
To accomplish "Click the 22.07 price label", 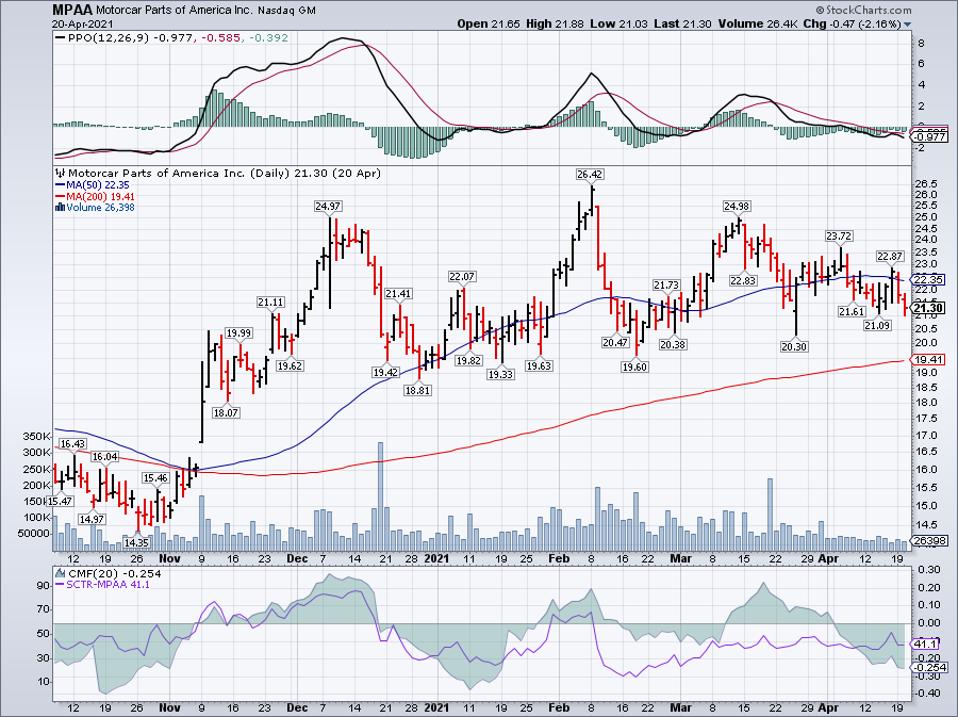I will point(462,277).
